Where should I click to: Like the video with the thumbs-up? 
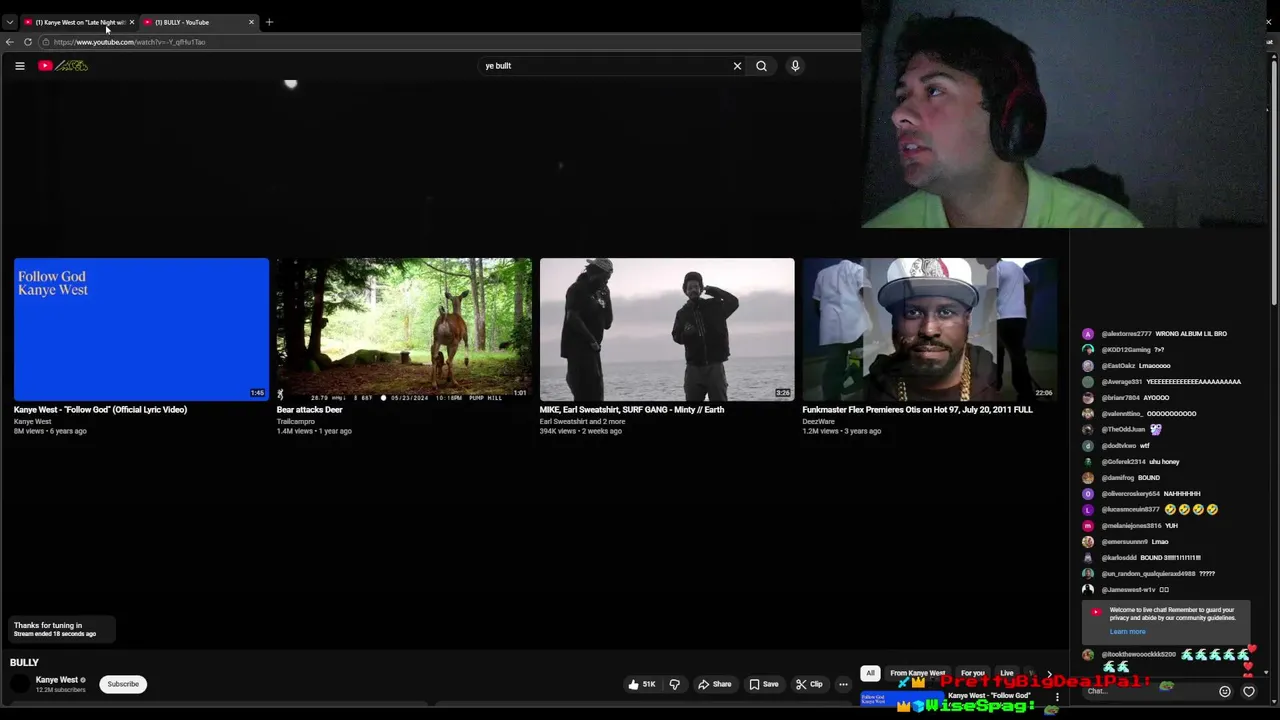coord(640,684)
